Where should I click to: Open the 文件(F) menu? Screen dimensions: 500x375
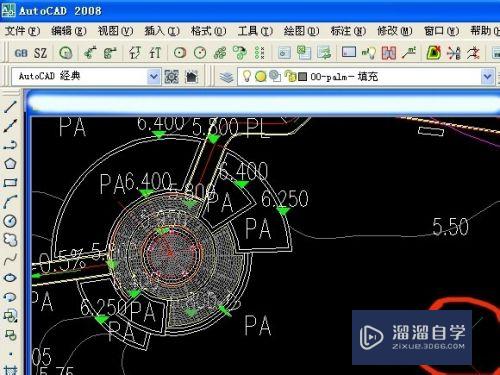point(22,31)
